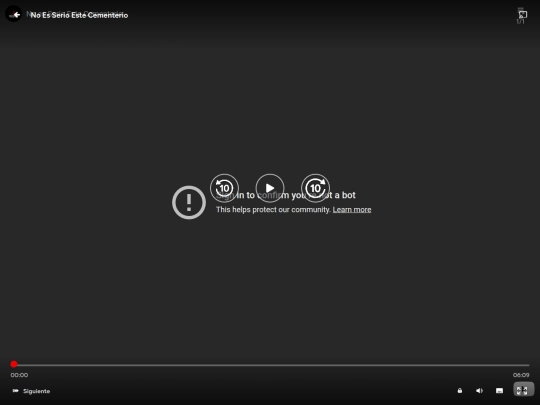Click the exclamation warning icon
This screenshot has width=540, height=405.
pyautogui.click(x=189, y=202)
